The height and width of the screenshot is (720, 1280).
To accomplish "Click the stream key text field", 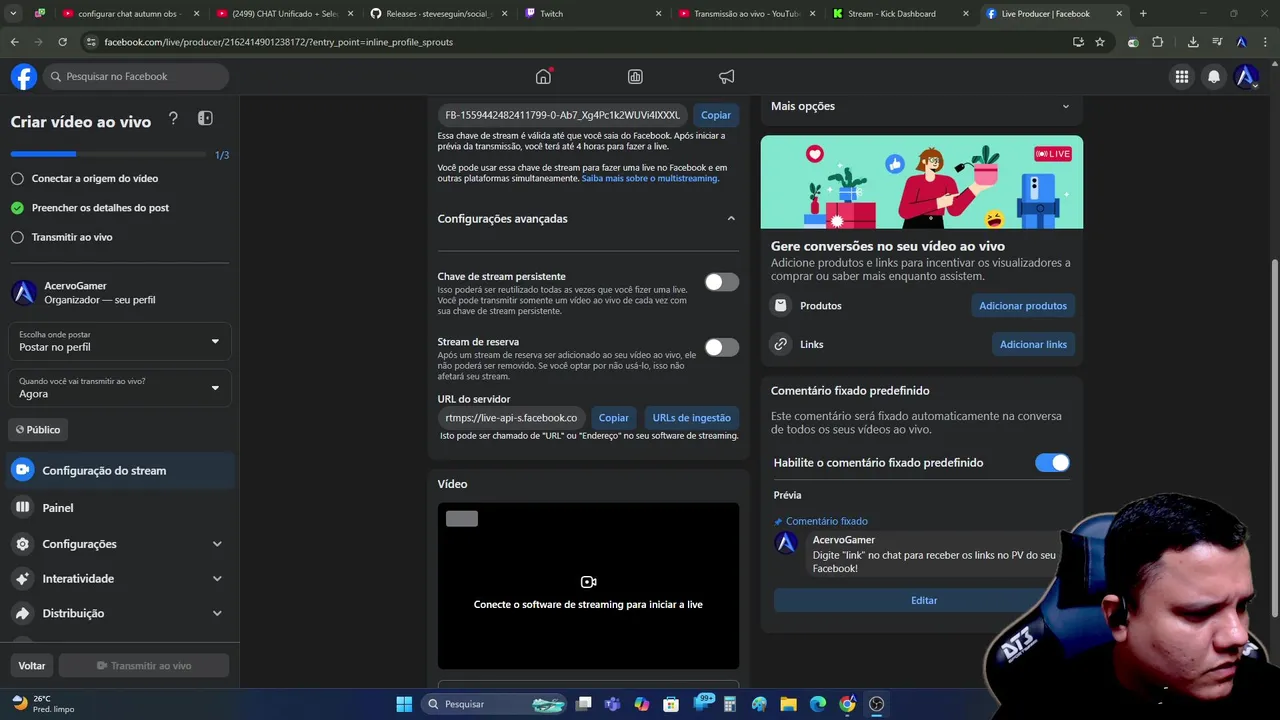I will pos(562,115).
